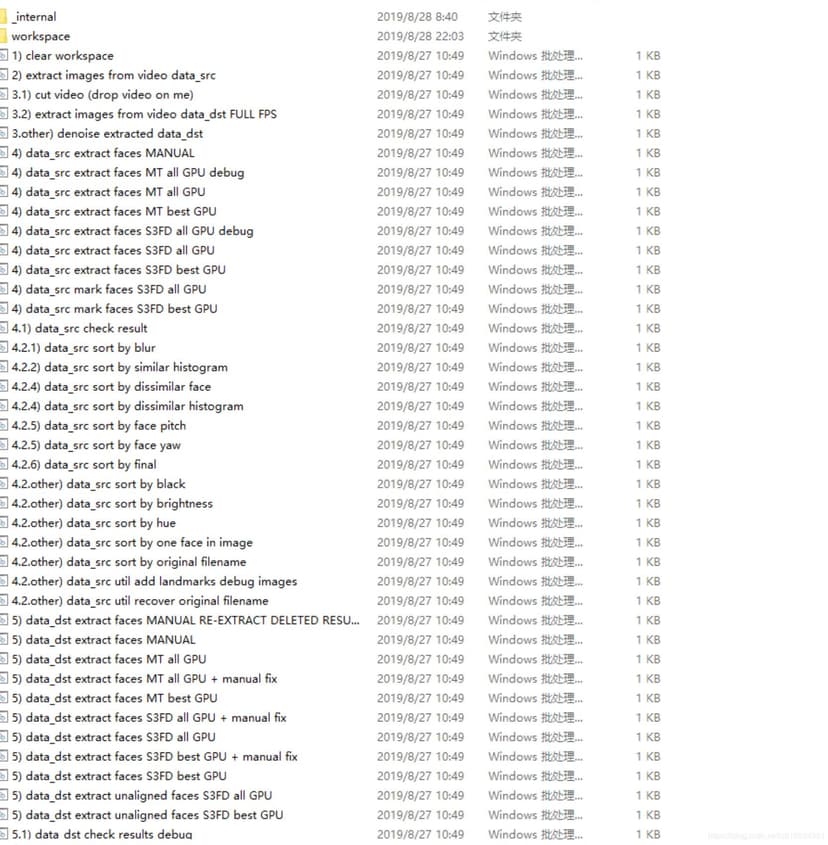Viewport: 828px width, 845px height.
Task: Click icon of 4.2.6) data_src sort by final
Action: tap(4, 465)
